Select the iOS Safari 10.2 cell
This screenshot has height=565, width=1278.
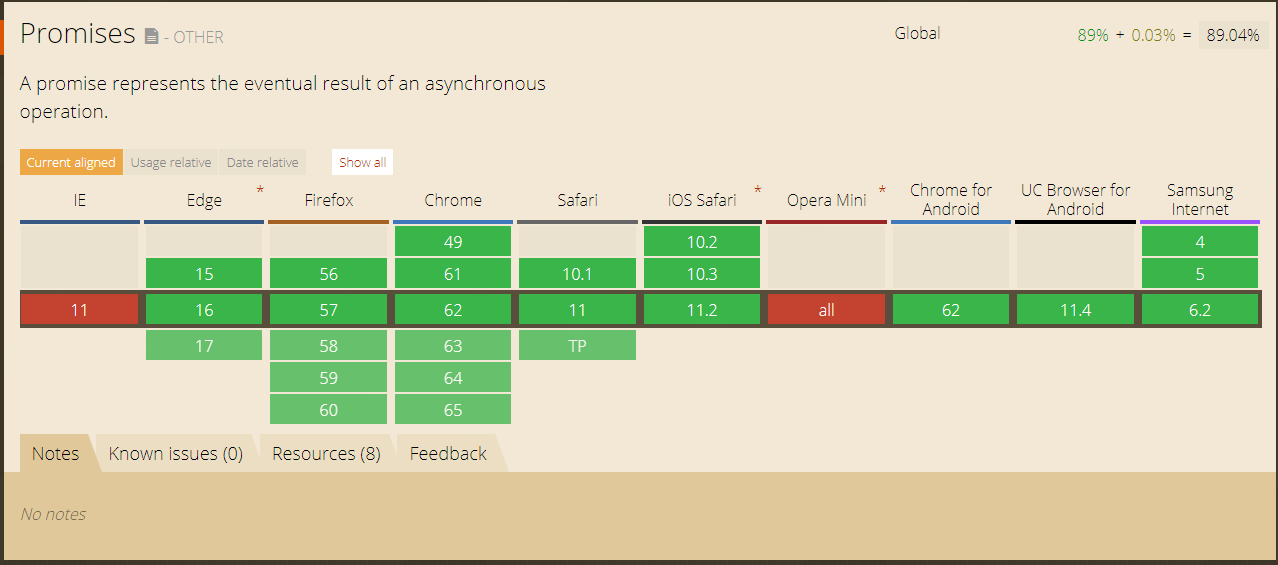[x=702, y=242]
